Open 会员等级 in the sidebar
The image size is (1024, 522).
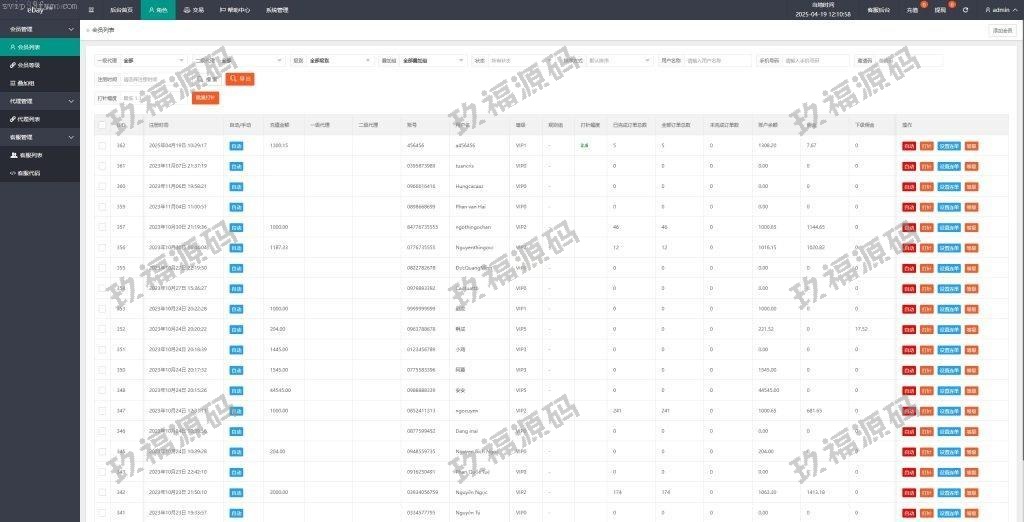pos(30,64)
